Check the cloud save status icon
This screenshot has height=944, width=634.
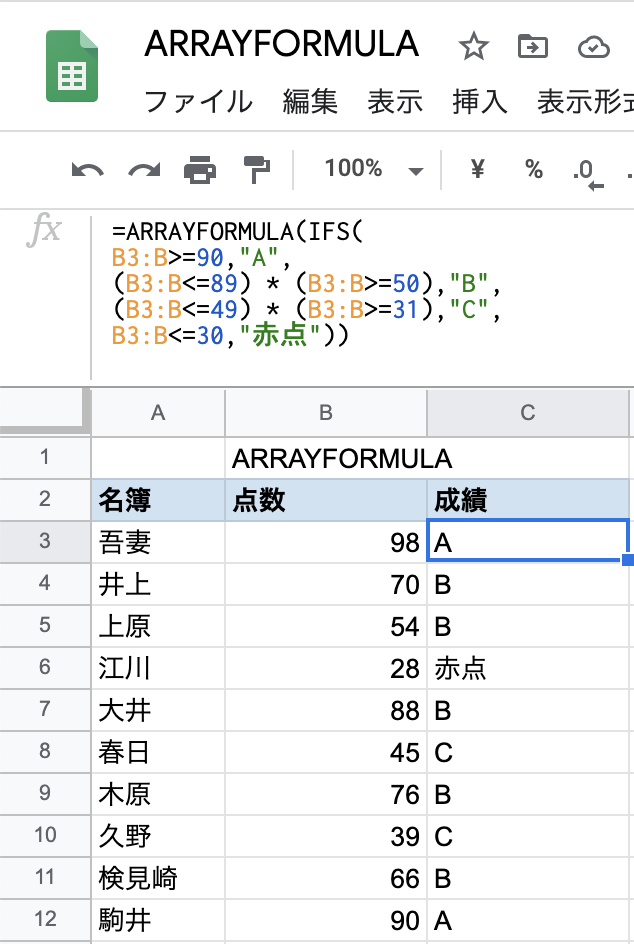point(594,47)
